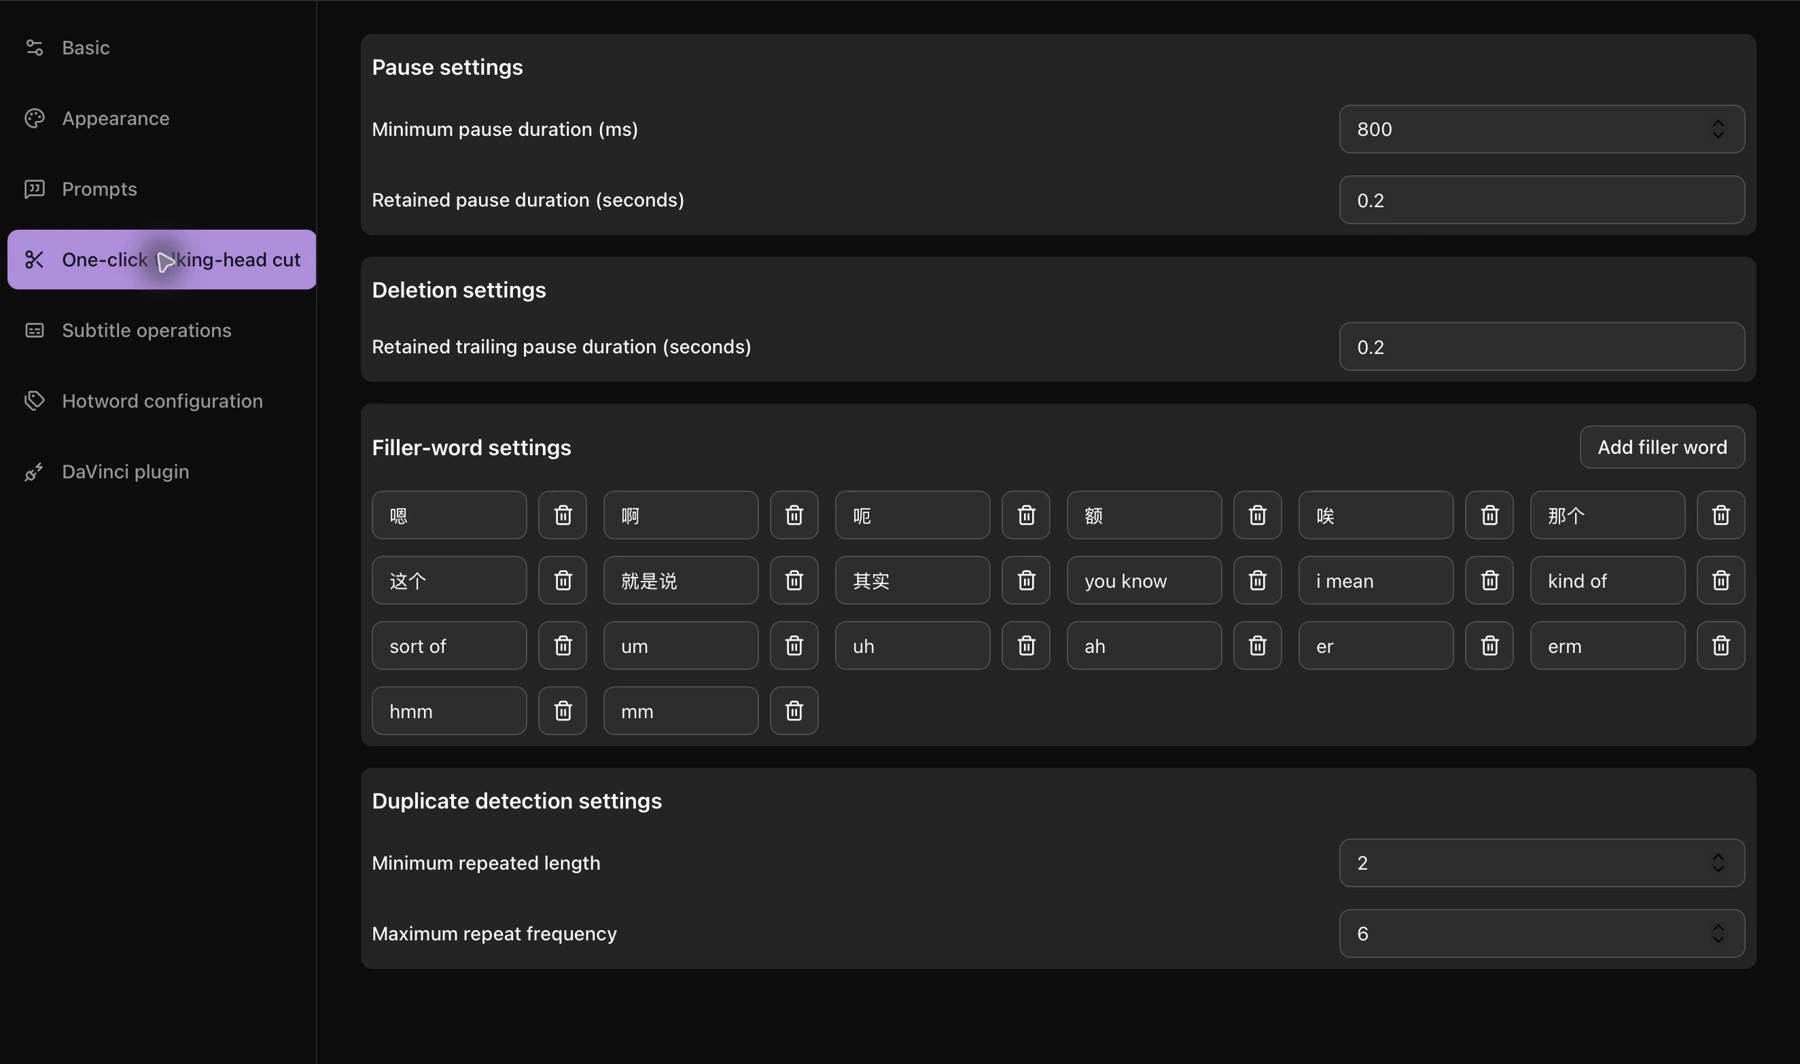Viewport: 1800px width, 1064px height.
Task: Edit the 'sort of' filler word field
Action: (x=449, y=645)
